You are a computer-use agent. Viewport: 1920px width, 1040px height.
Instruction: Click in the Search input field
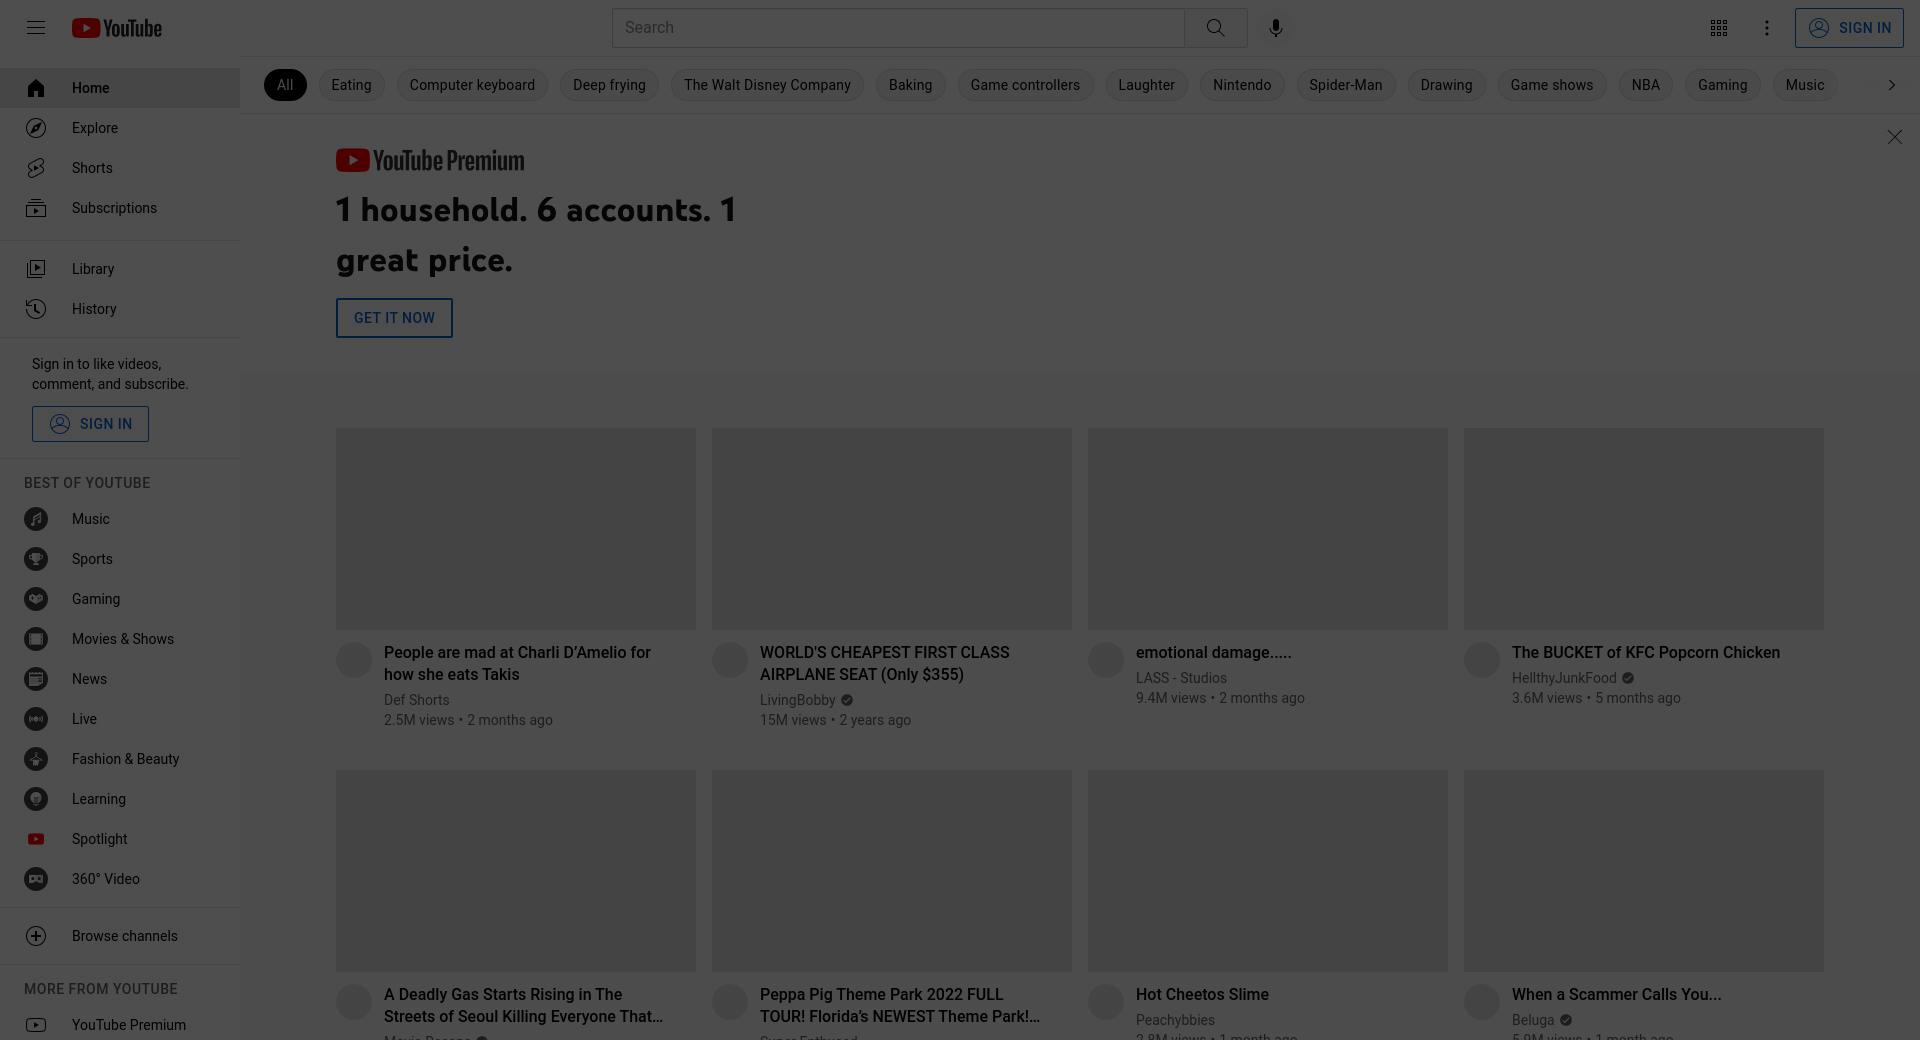(898, 28)
